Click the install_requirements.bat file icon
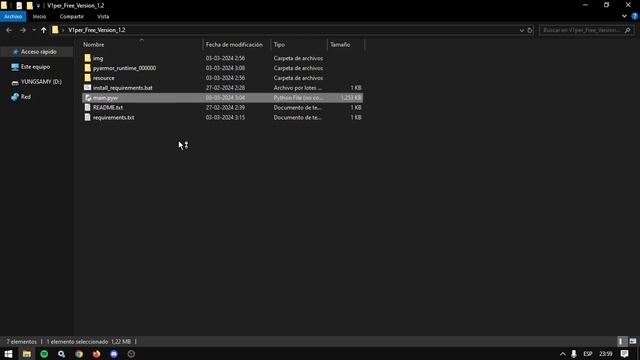 (87, 87)
